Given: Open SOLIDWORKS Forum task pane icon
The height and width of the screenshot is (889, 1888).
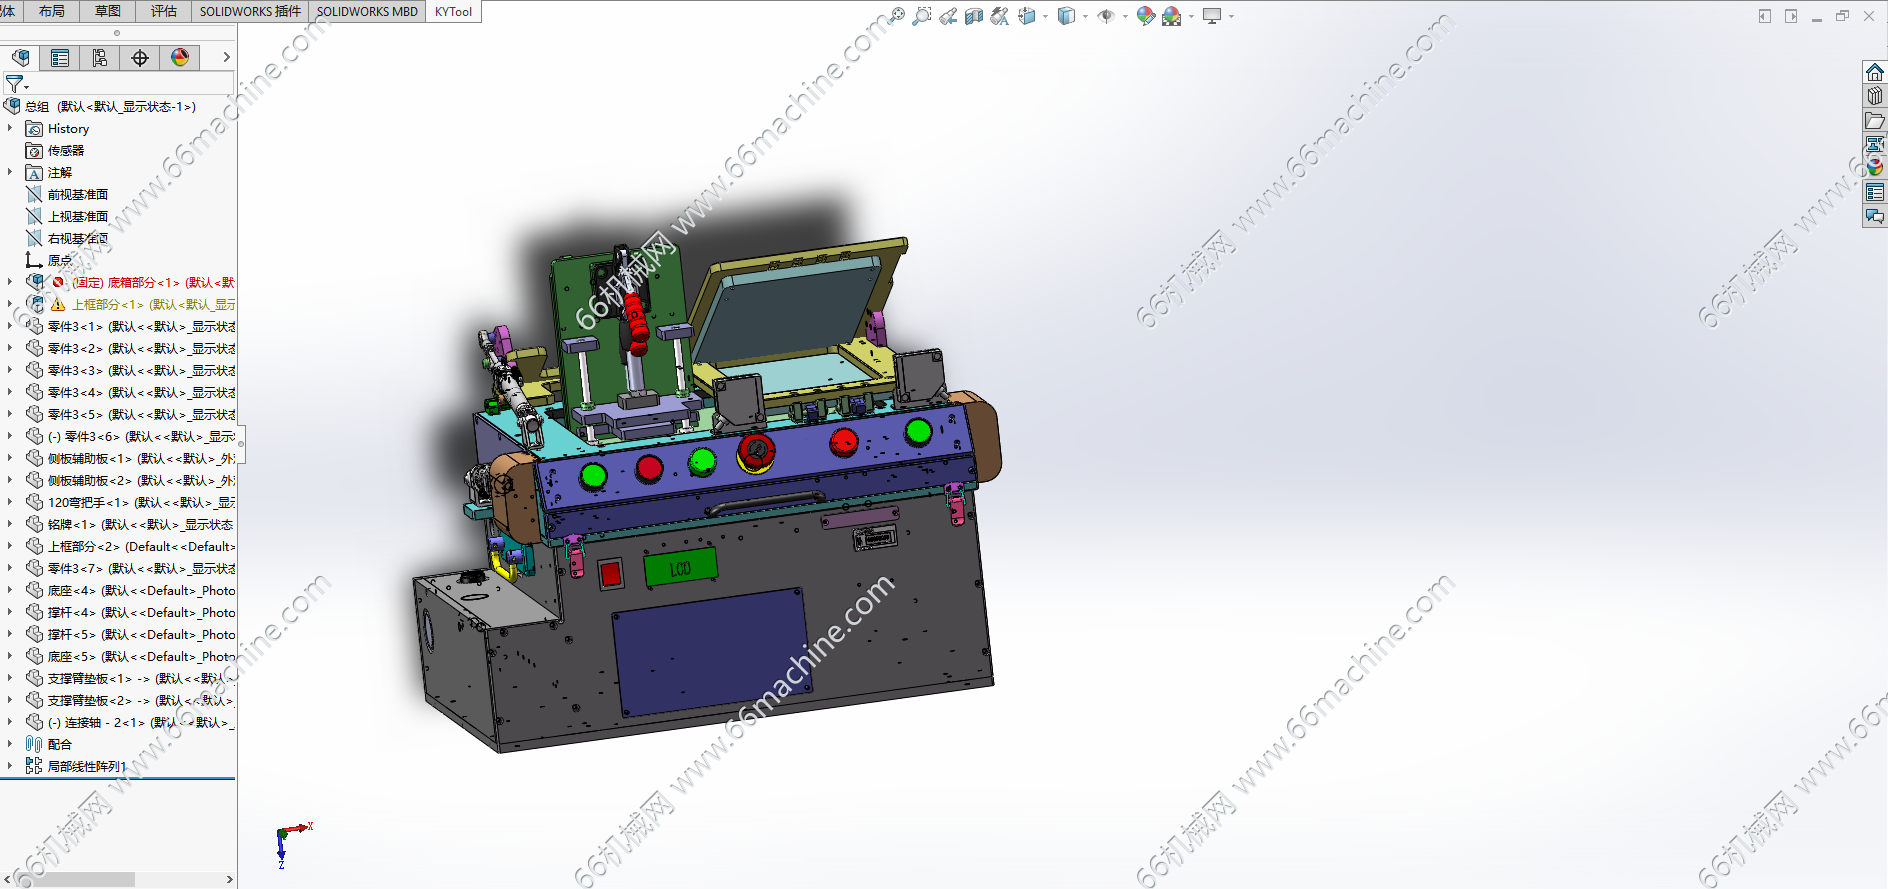Looking at the screenshot, I should [x=1875, y=216].
